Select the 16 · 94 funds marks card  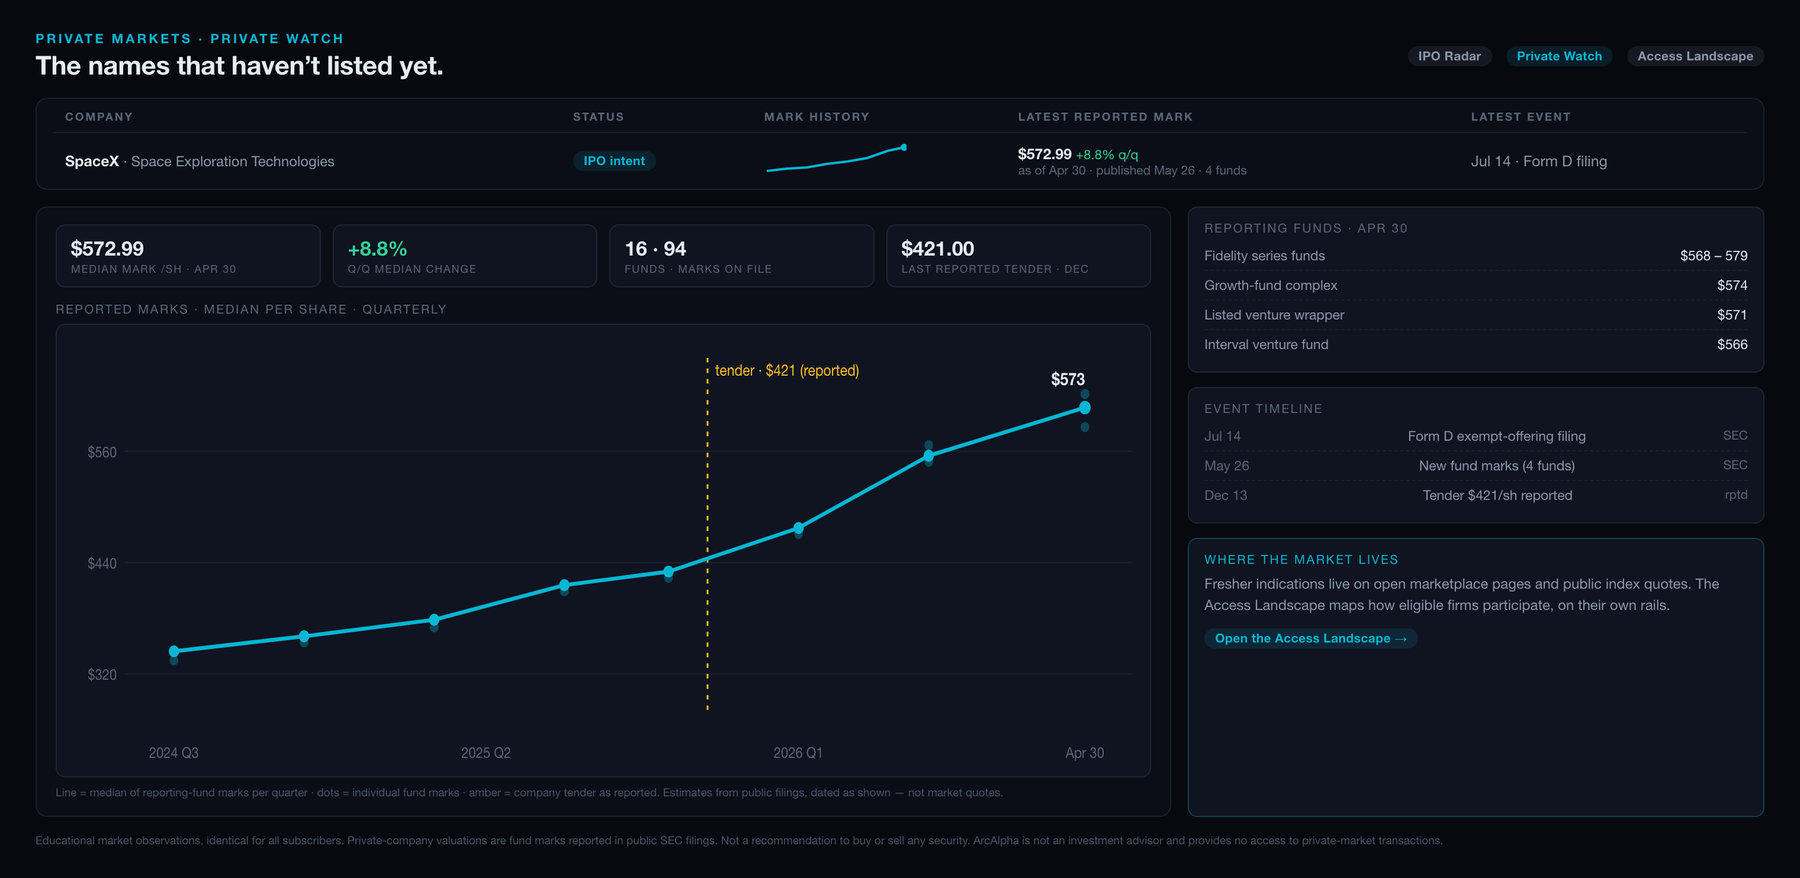coord(742,256)
